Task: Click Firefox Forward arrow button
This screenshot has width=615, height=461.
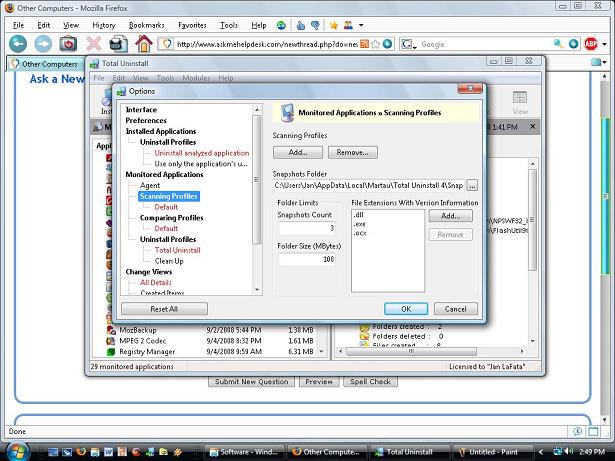Action: coord(43,44)
